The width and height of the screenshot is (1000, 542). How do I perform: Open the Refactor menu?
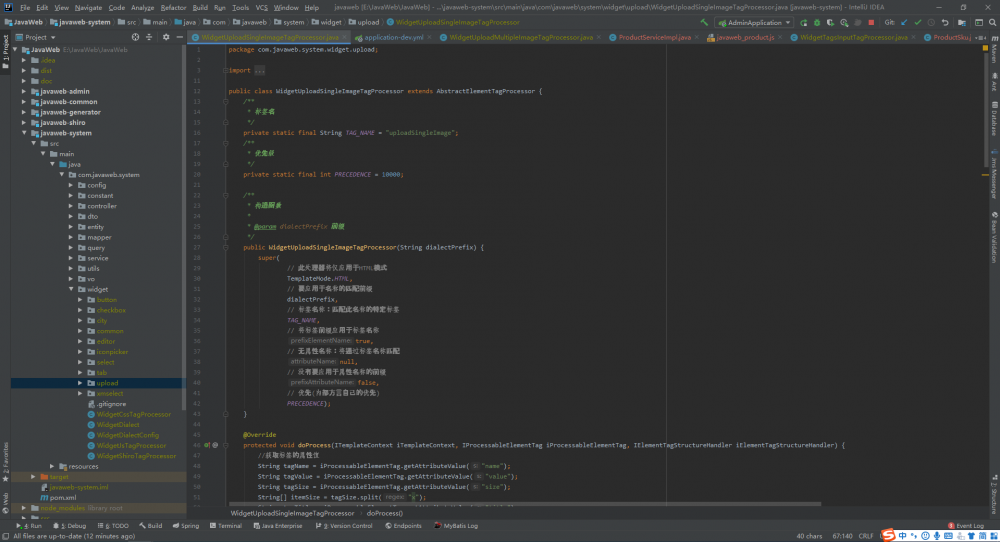(x=173, y=7)
